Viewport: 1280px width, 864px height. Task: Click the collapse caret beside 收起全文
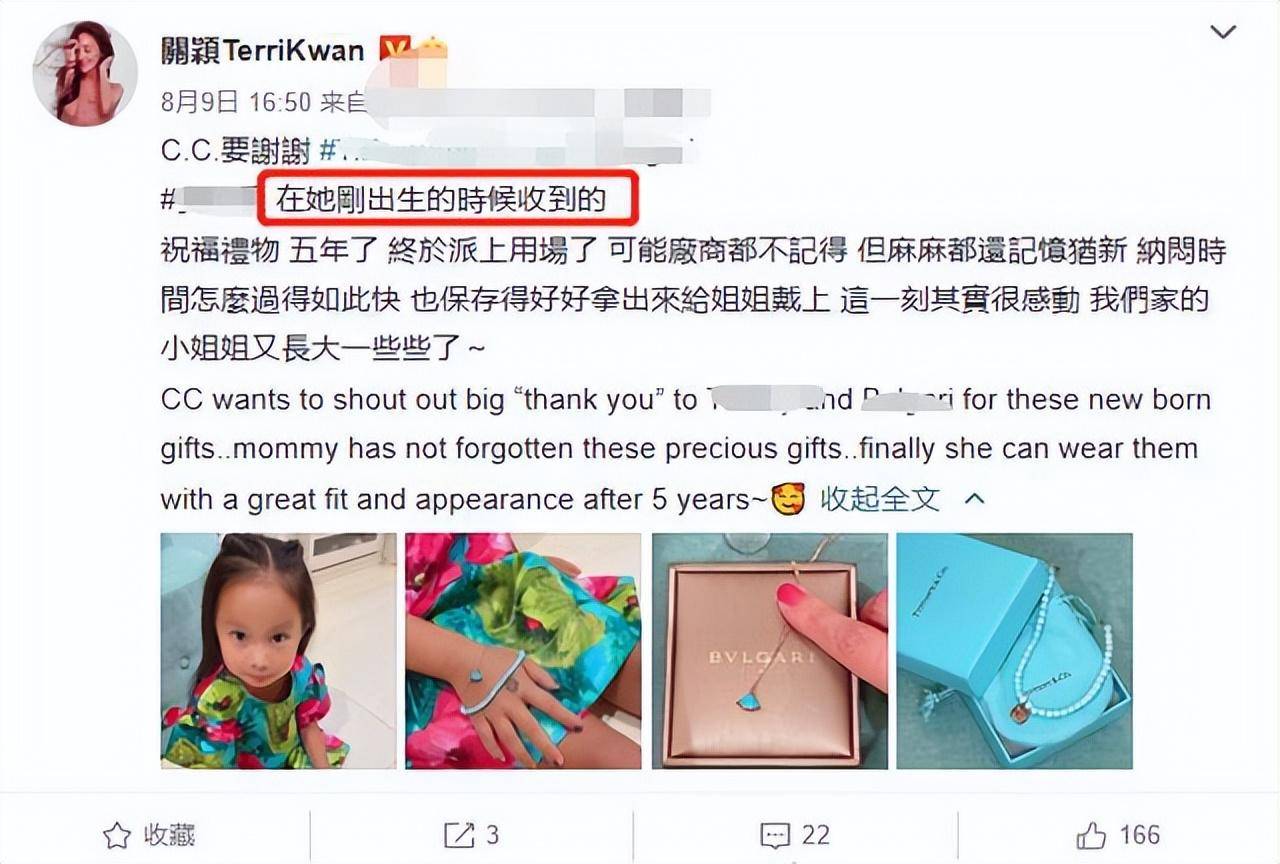974,498
